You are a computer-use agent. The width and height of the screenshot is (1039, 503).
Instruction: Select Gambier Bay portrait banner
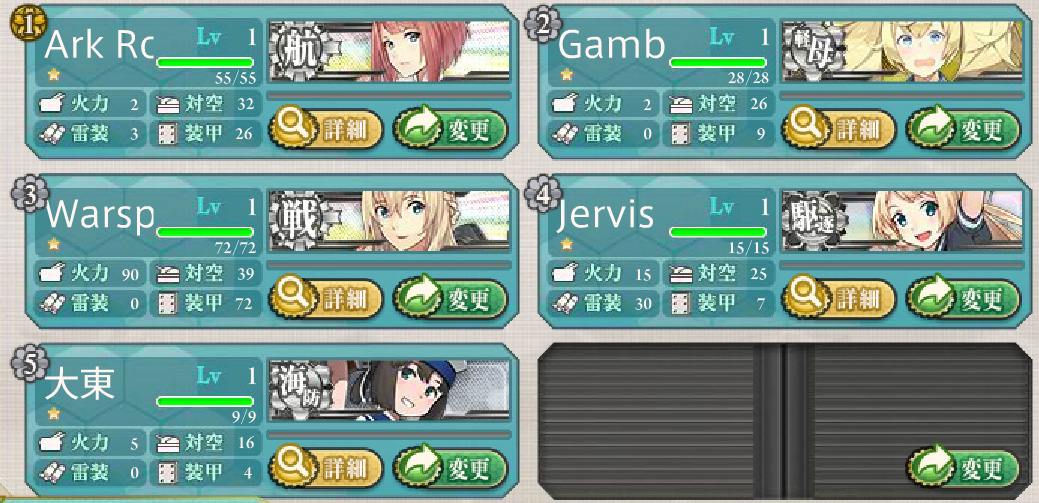click(902, 51)
